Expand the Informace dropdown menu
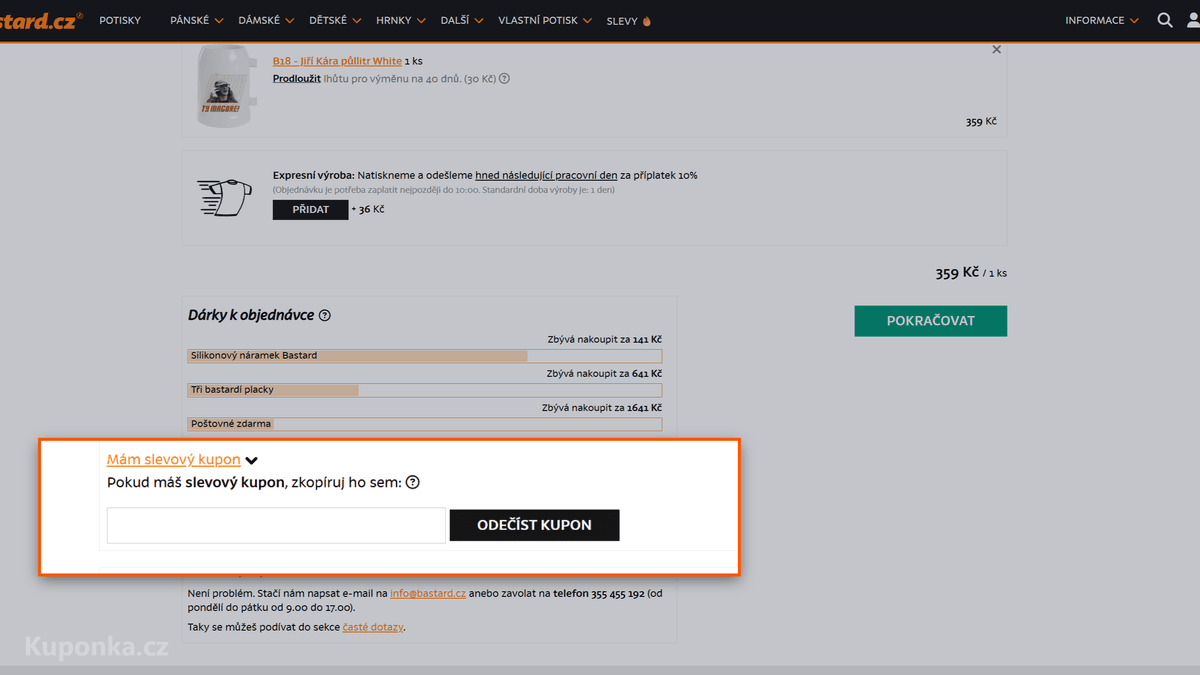 (1102, 20)
